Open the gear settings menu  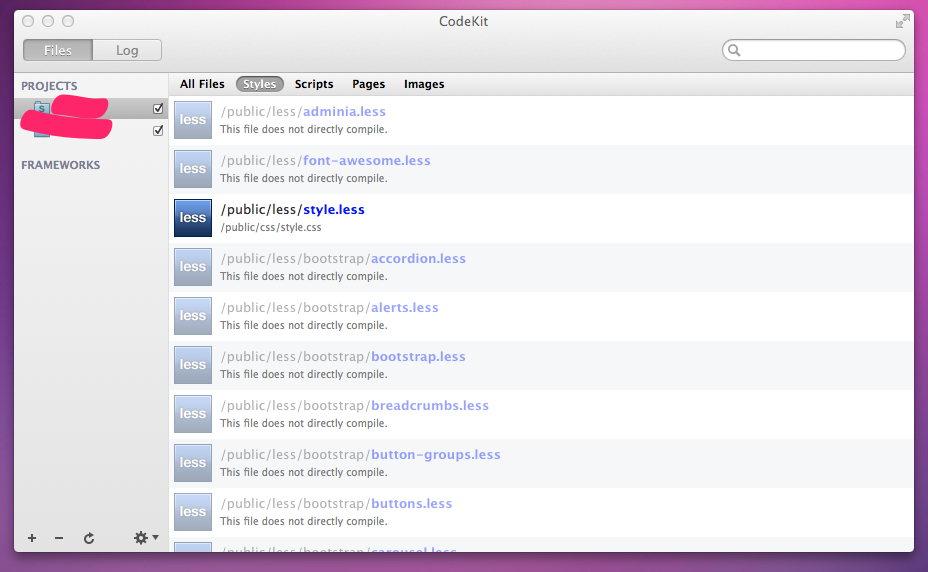coord(146,538)
